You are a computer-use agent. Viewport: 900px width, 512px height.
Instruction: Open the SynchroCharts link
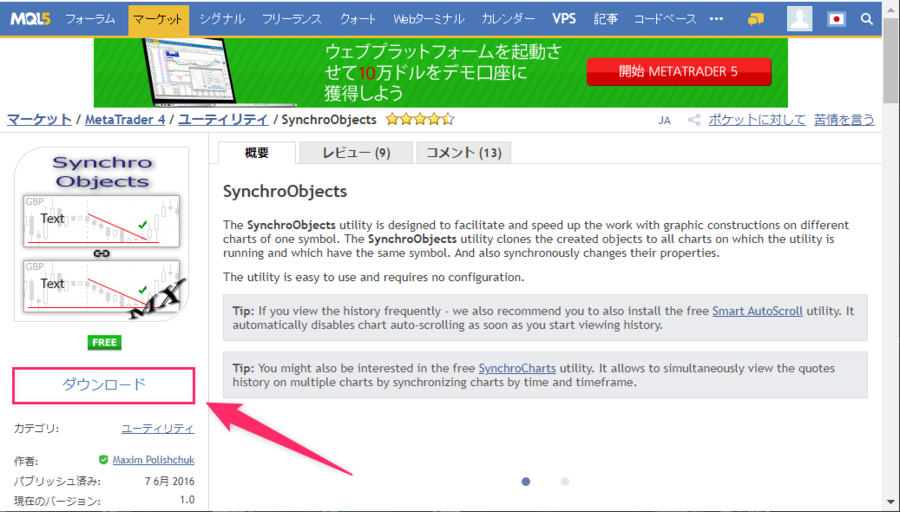click(x=517, y=369)
